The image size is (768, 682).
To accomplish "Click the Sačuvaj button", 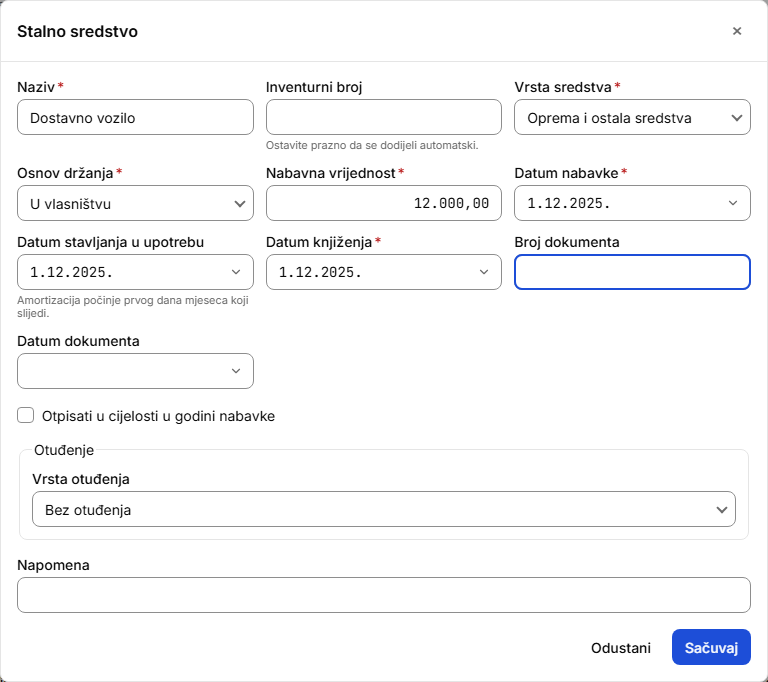I will [x=711, y=648].
